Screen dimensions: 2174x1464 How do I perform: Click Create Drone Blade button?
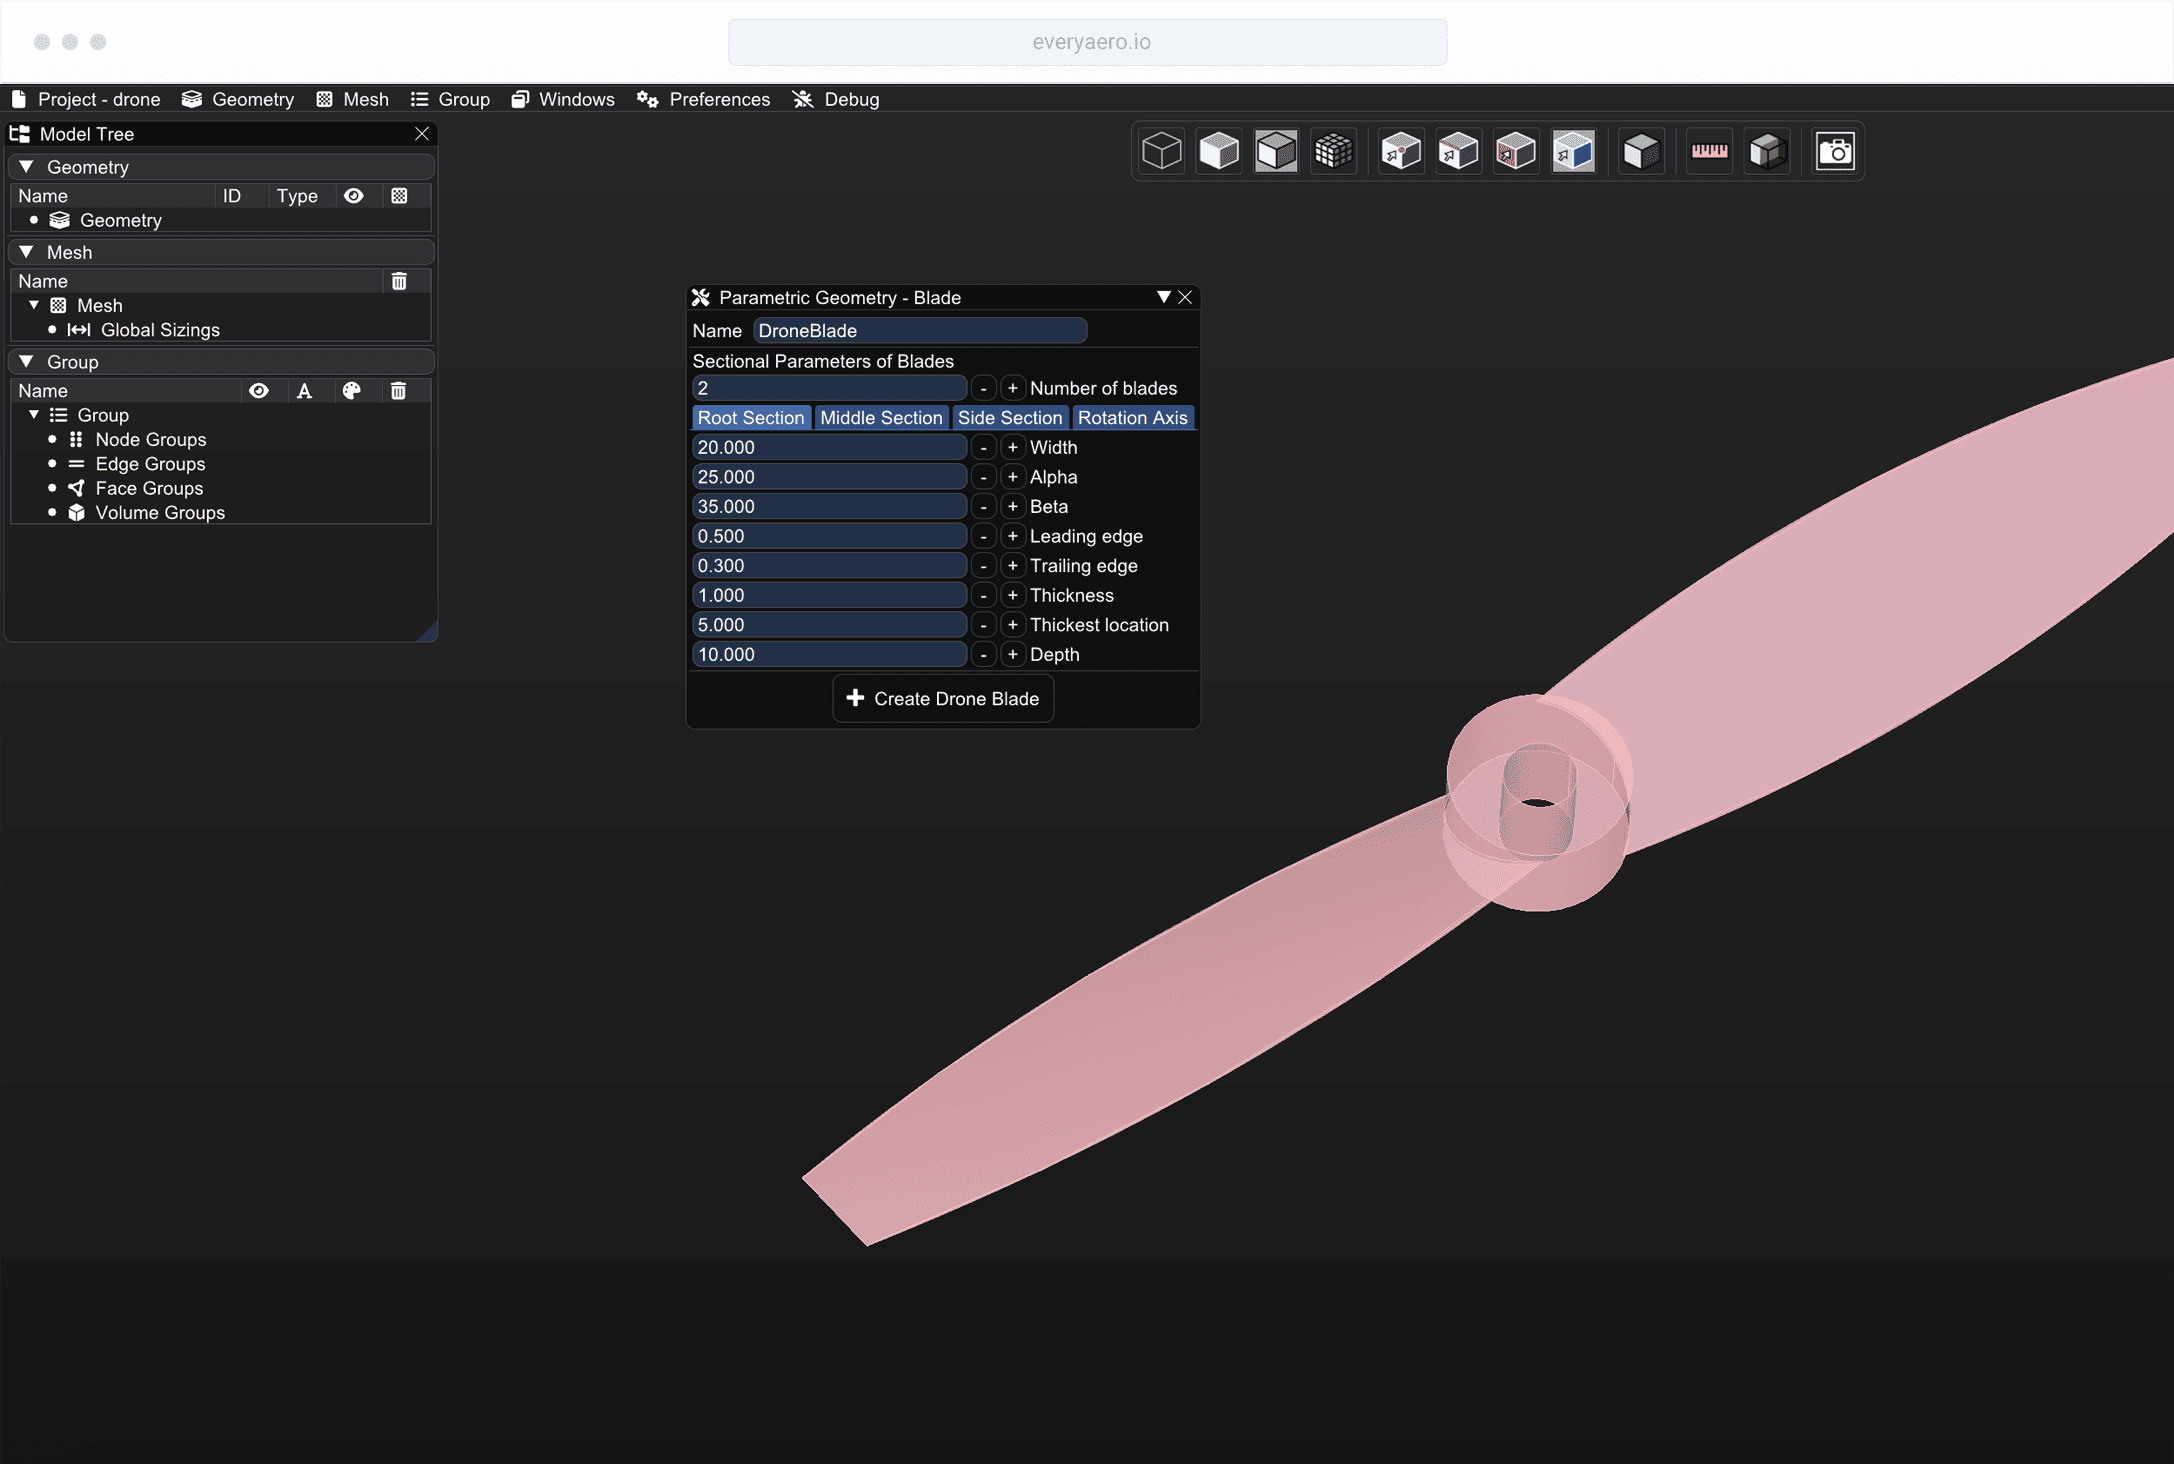943,698
